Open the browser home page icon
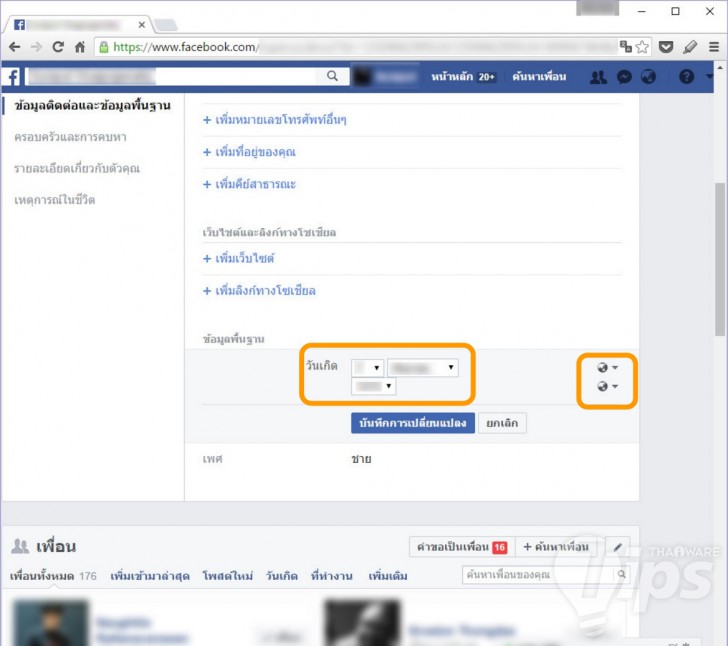 tap(80, 47)
